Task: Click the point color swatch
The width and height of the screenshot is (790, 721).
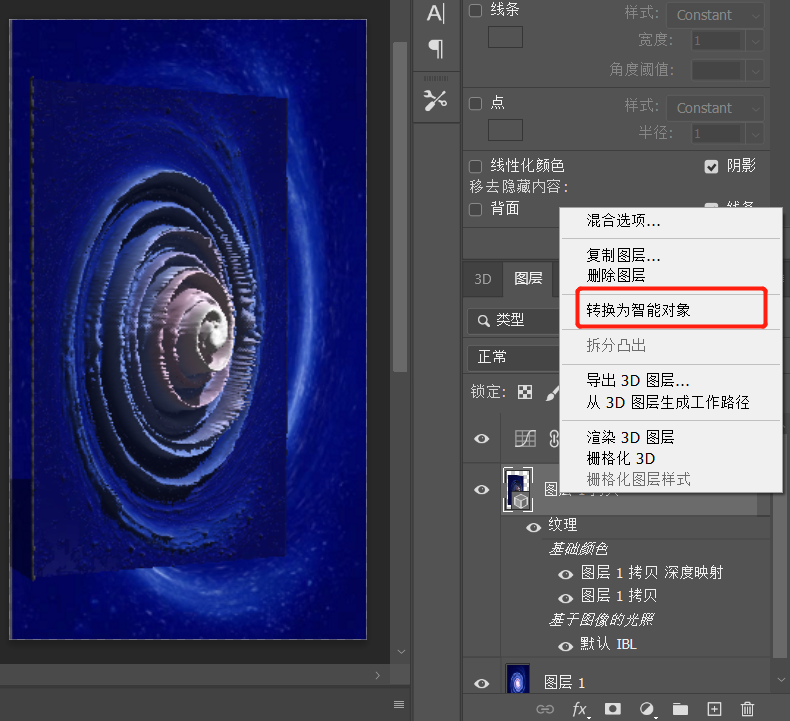Action: tap(505, 130)
